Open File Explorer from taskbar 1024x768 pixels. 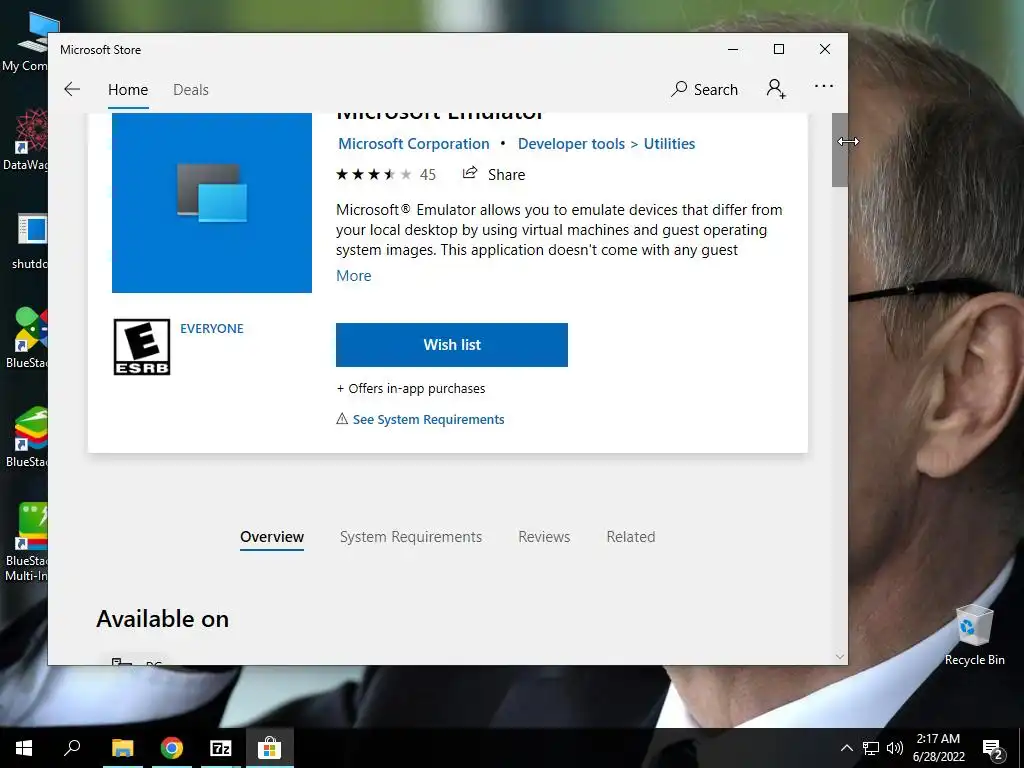tap(122, 748)
